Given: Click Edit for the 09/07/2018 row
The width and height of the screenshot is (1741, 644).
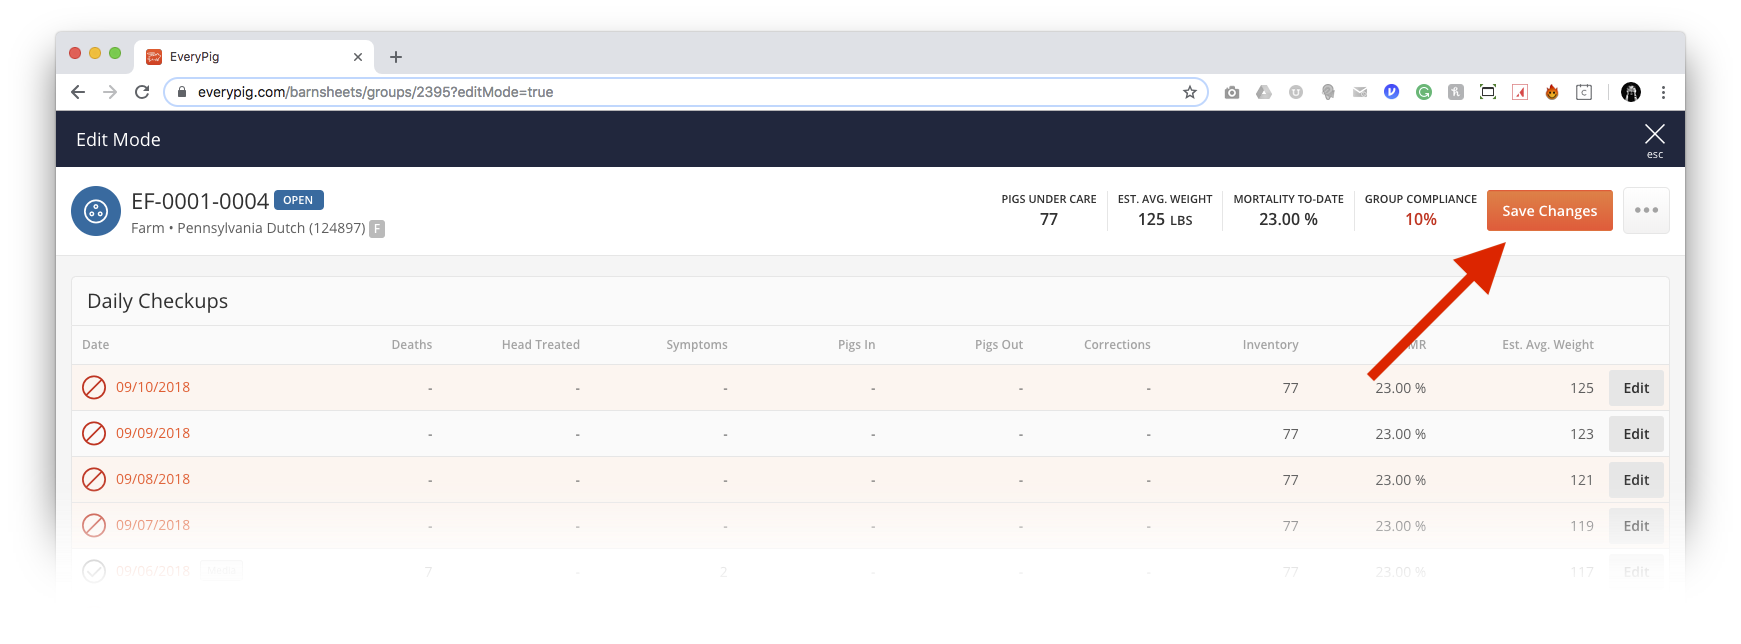Looking at the screenshot, I should tap(1636, 526).
